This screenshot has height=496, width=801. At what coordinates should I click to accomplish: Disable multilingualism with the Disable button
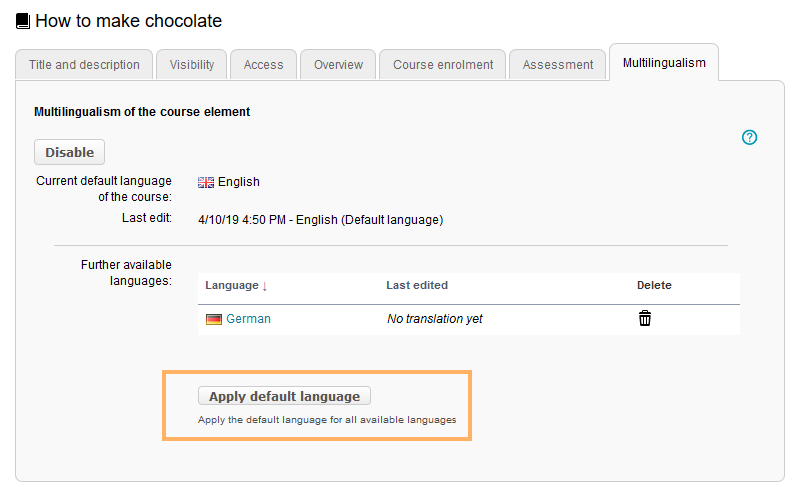click(x=69, y=152)
